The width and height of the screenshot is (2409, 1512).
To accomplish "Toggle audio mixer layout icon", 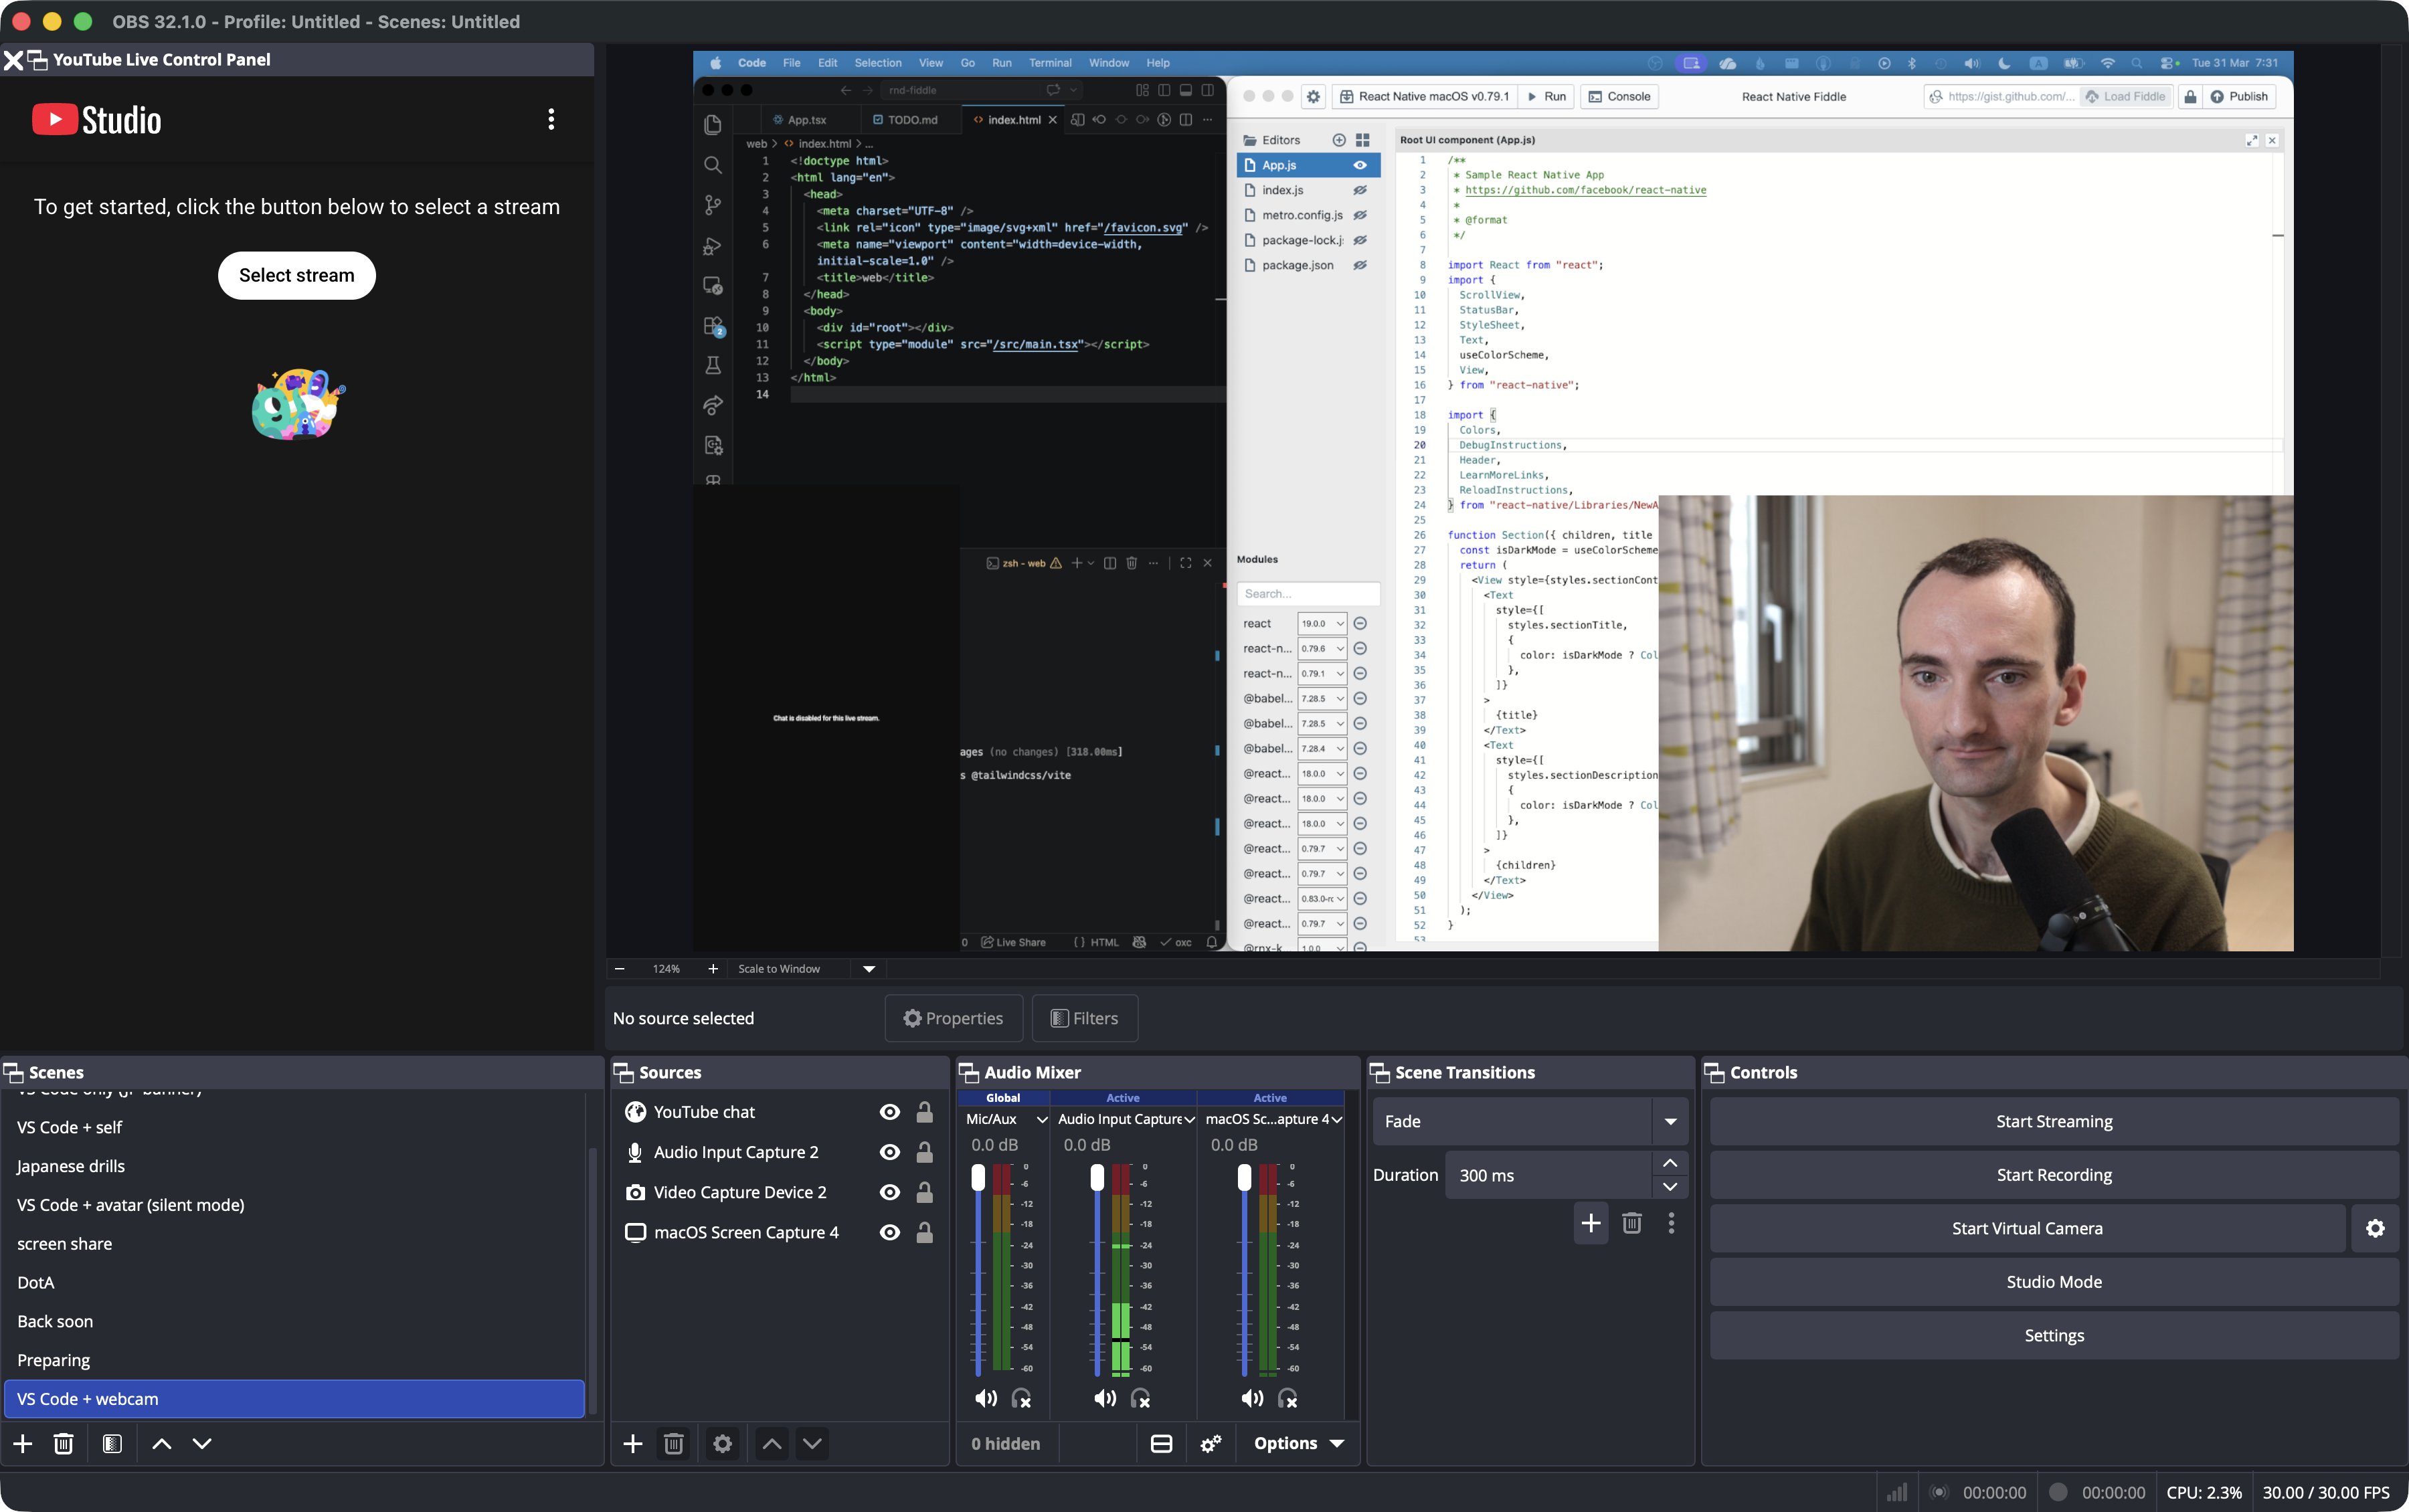I will tap(1161, 1443).
